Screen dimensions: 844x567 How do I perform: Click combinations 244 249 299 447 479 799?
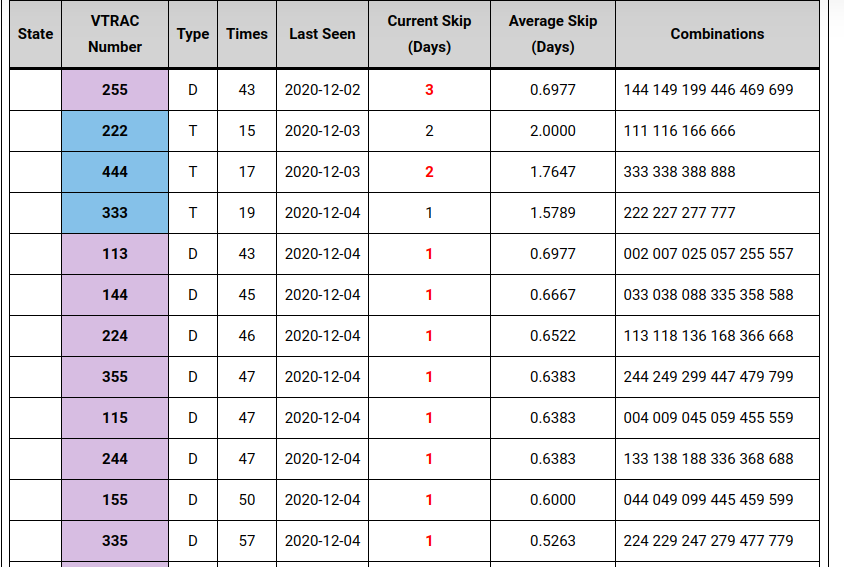[x=708, y=376]
